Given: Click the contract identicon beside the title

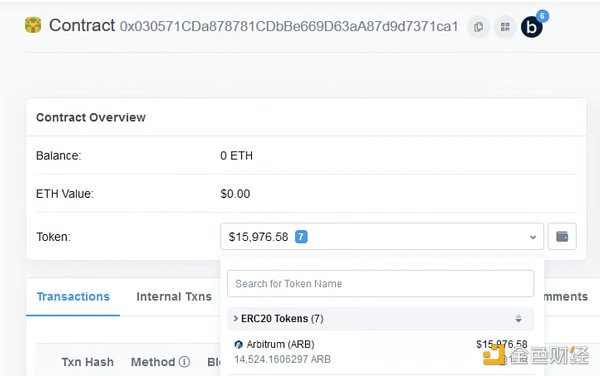Looking at the screenshot, I should pos(33,25).
